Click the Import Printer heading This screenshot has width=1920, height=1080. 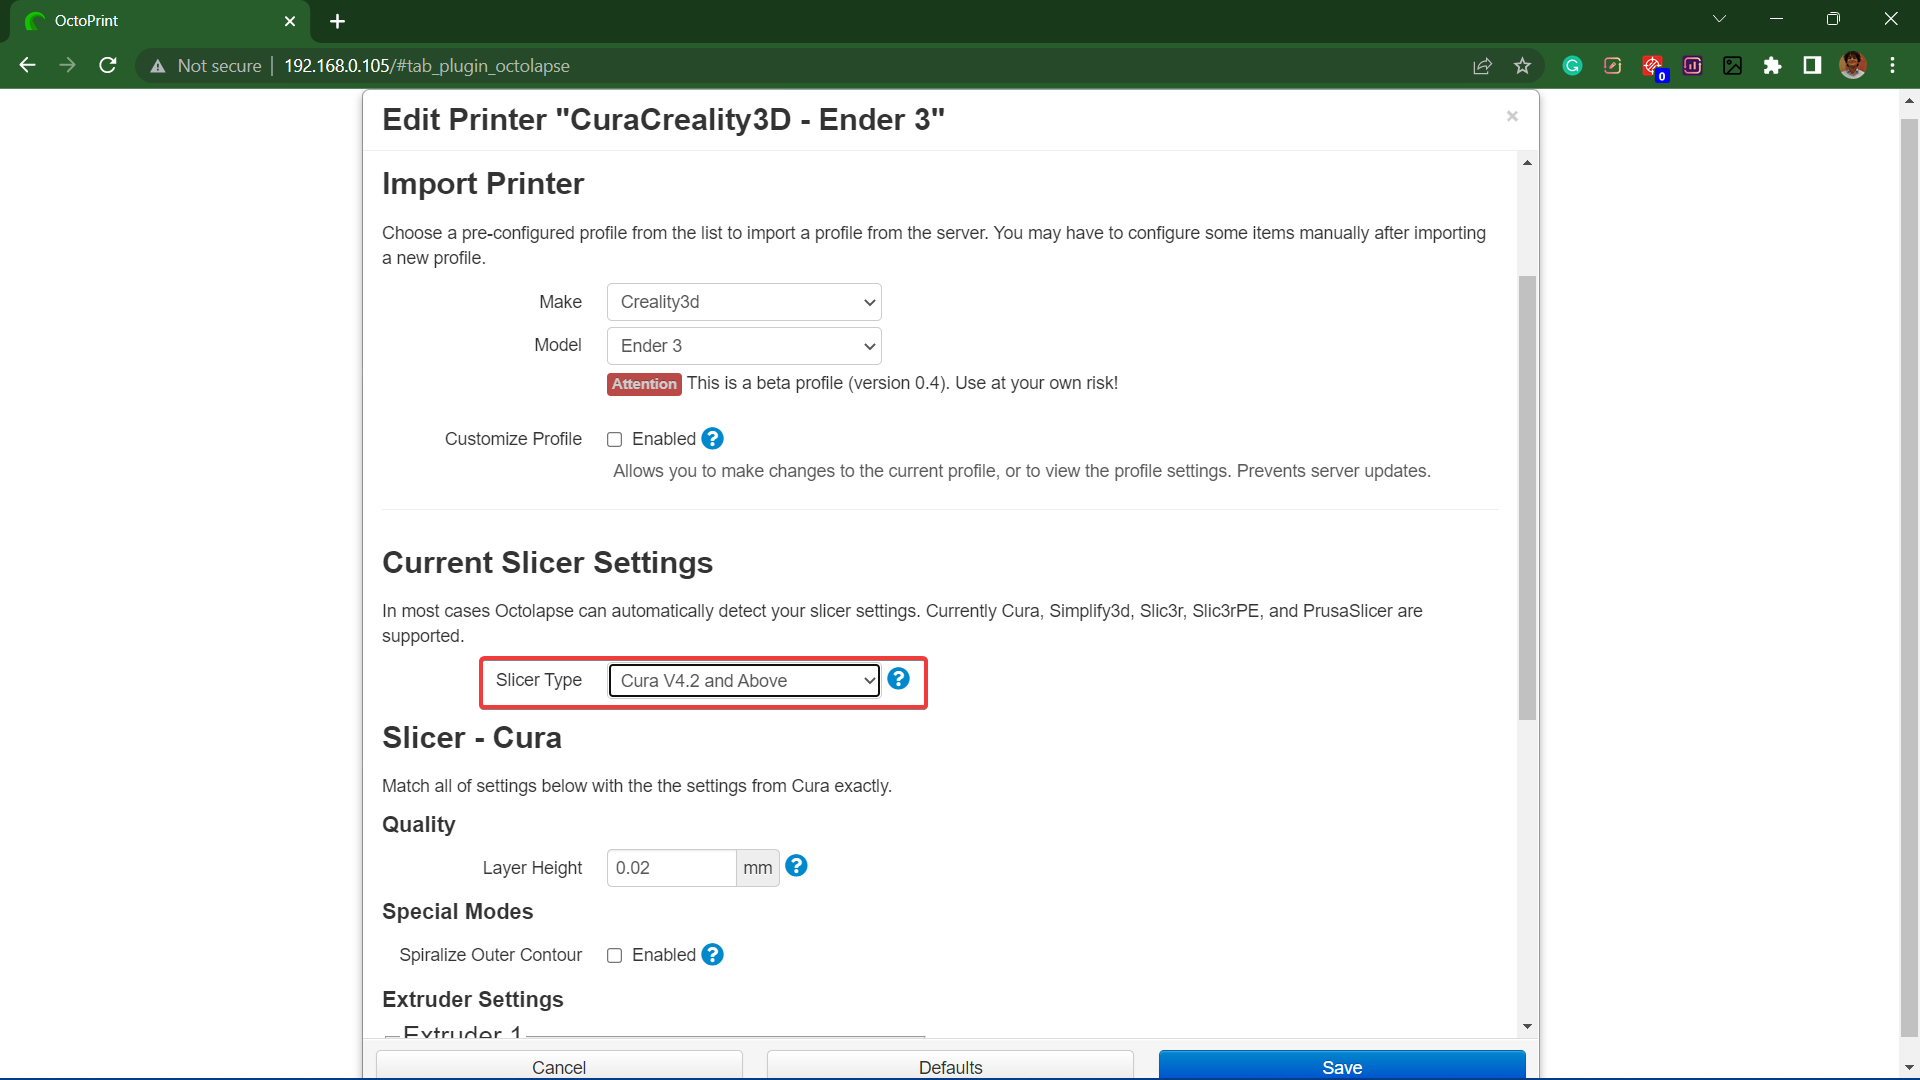(x=483, y=184)
